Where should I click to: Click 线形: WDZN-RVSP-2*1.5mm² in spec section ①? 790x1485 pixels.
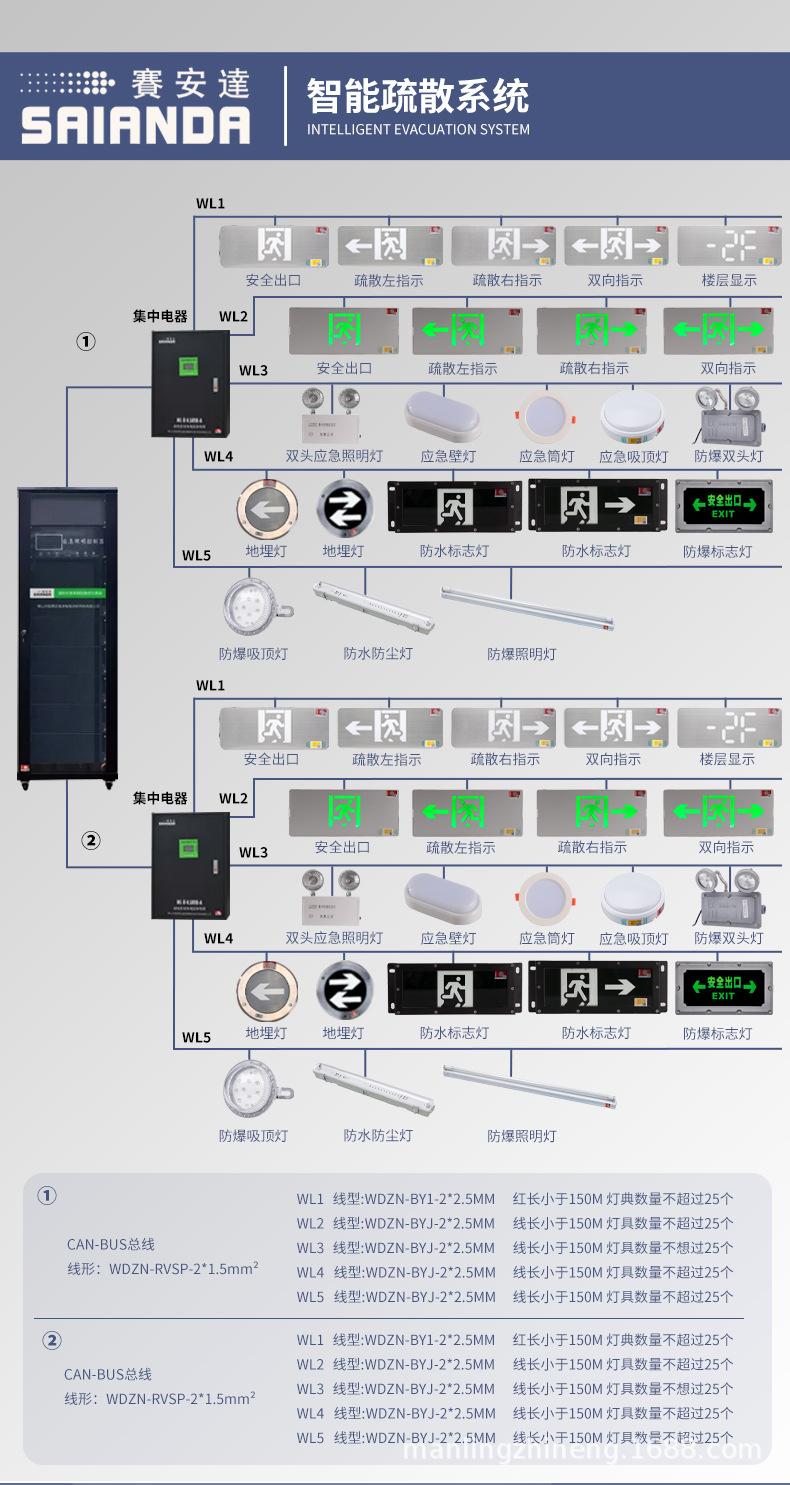click(161, 1269)
